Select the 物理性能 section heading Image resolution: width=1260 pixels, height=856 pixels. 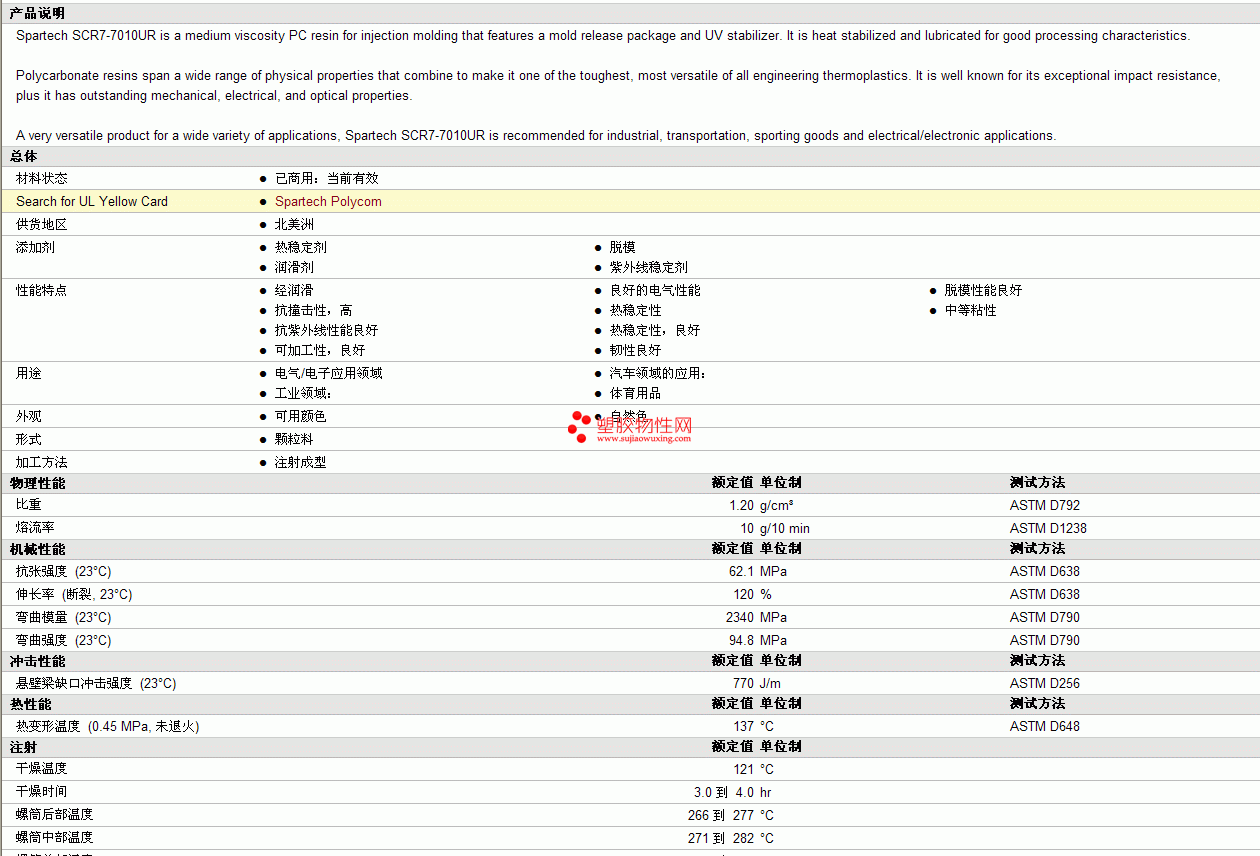coord(37,483)
